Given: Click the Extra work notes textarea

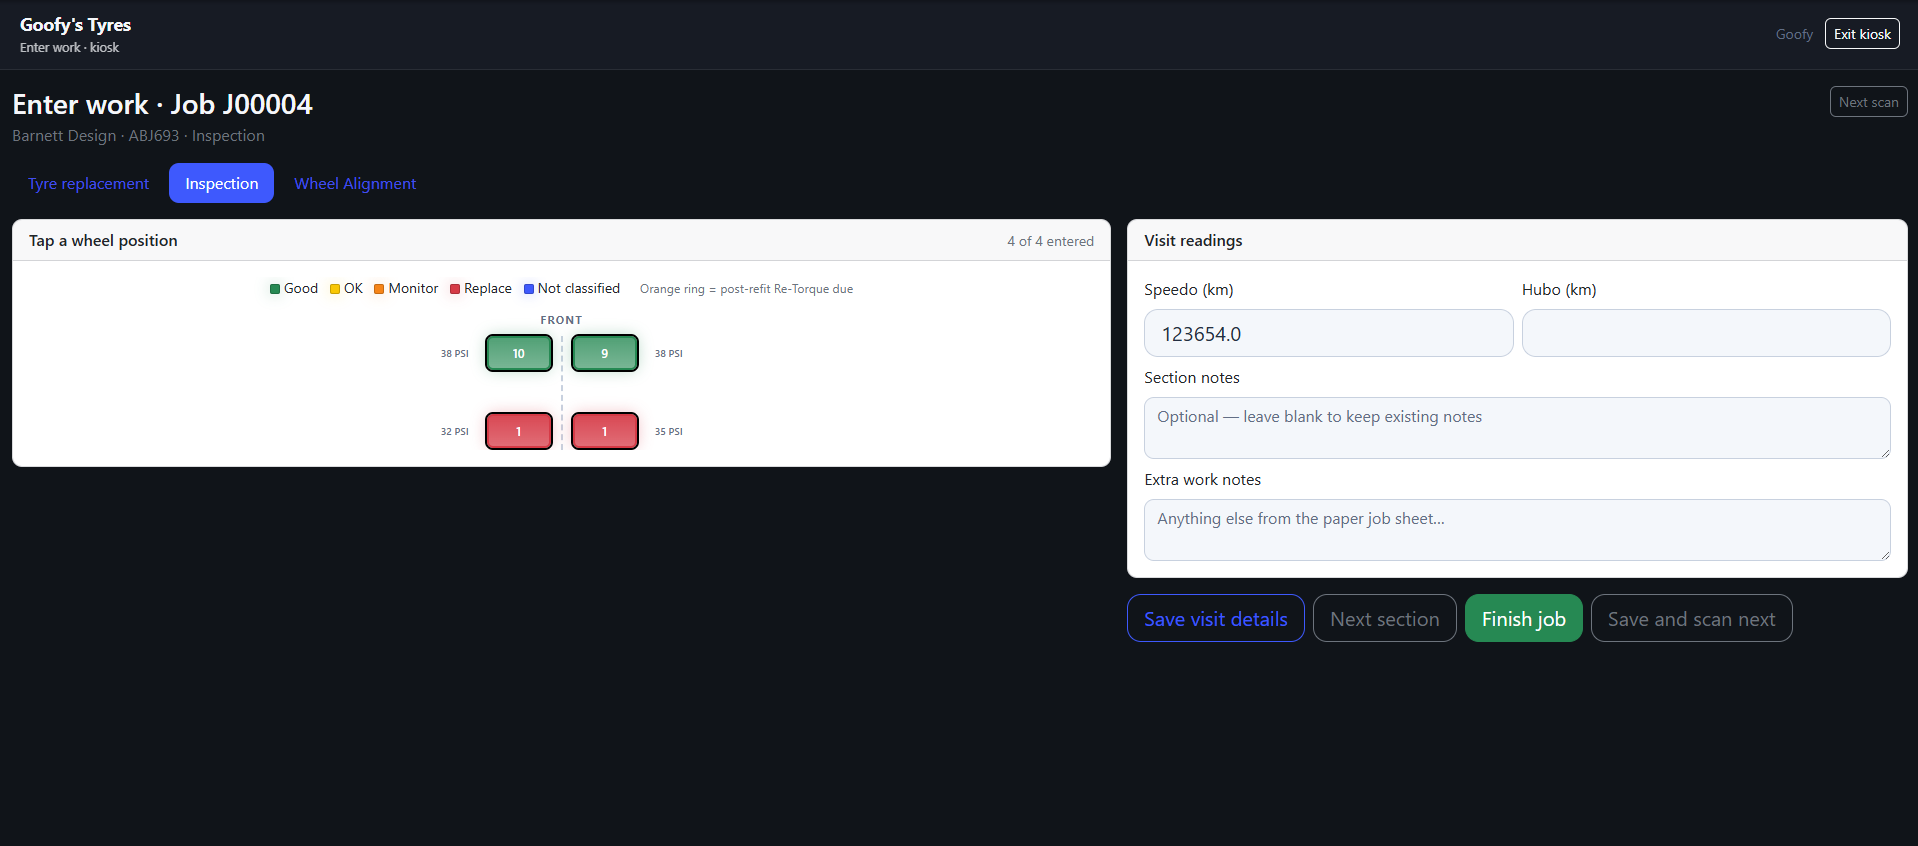Looking at the screenshot, I should click(1517, 530).
